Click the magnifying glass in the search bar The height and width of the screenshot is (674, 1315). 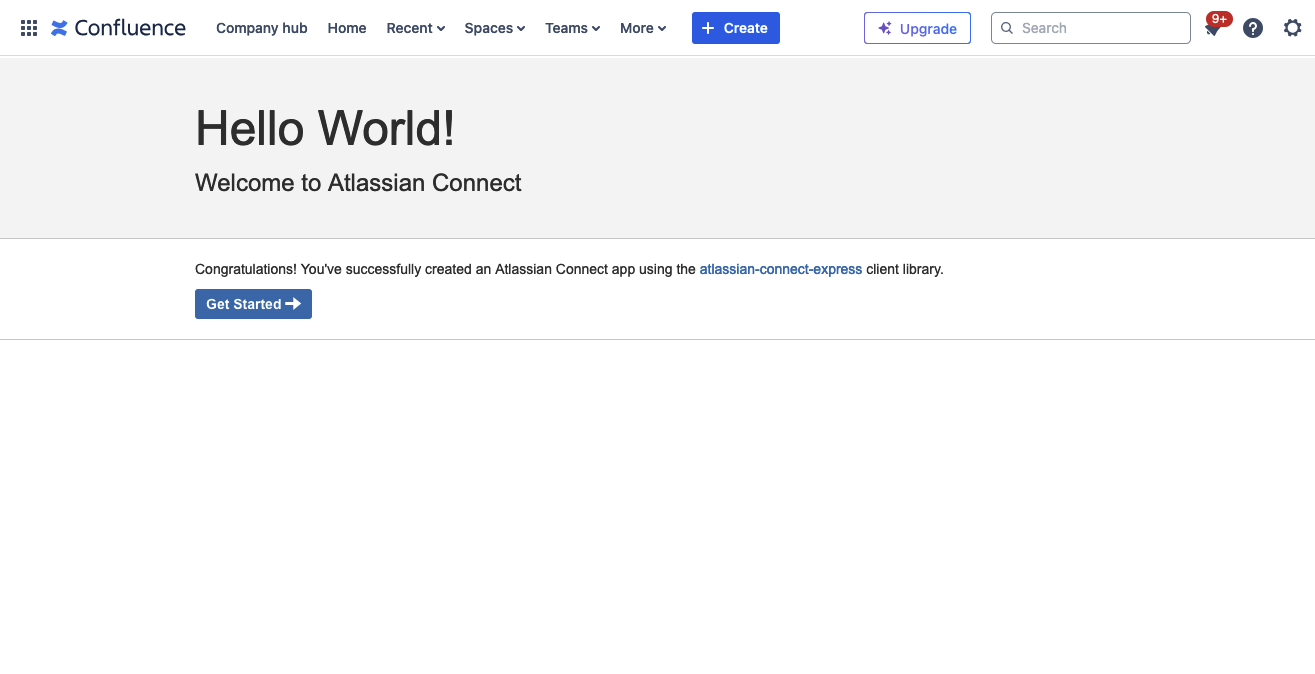(x=1007, y=28)
